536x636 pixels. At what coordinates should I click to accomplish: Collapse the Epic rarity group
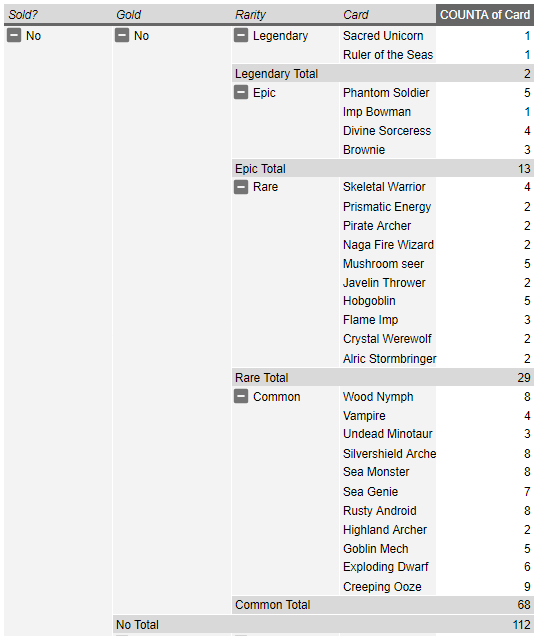[x=241, y=92]
